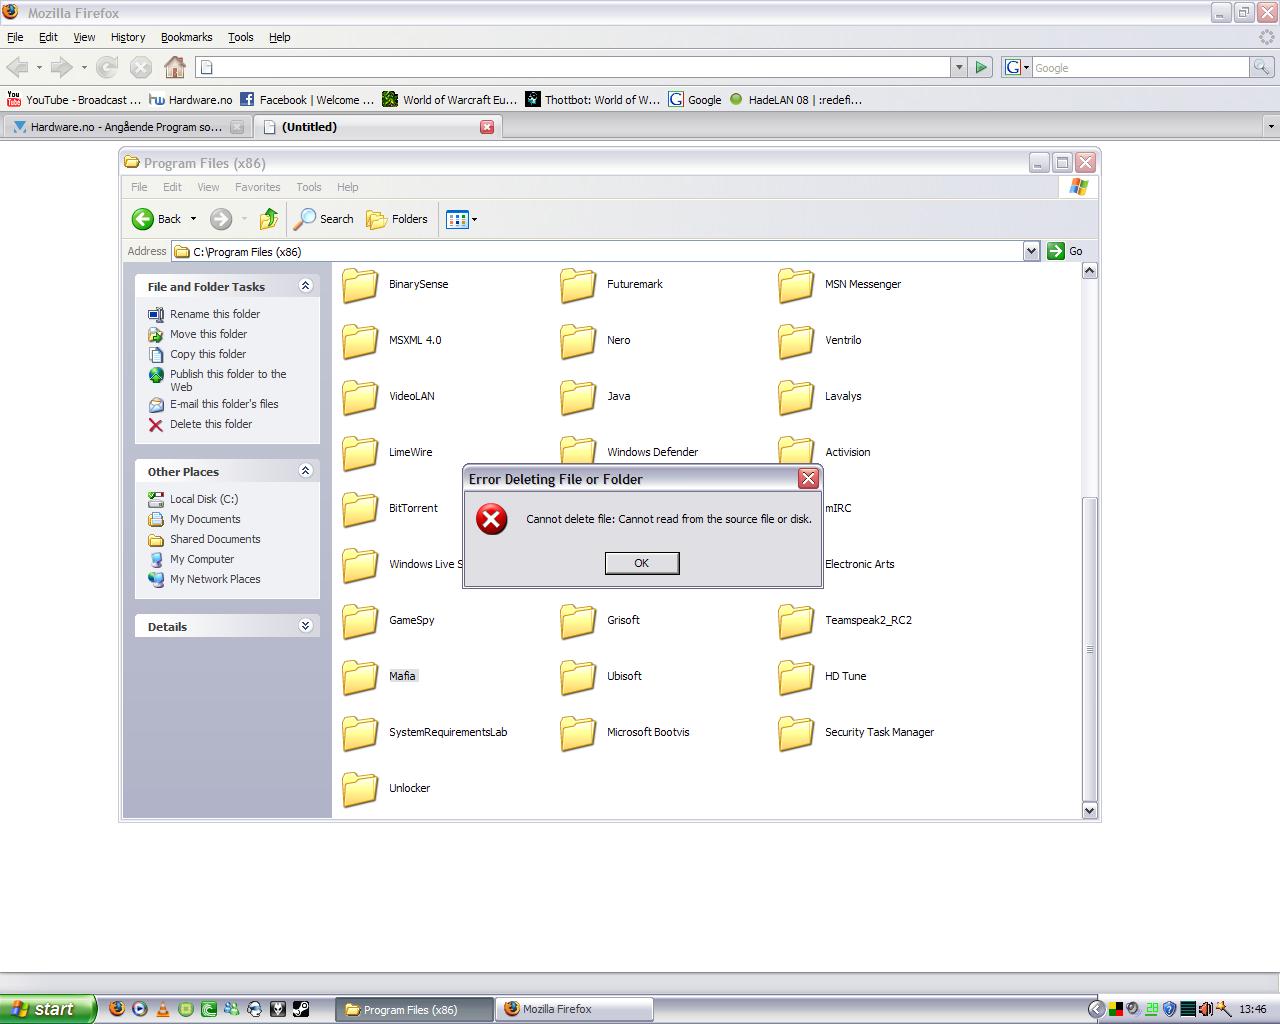Select the folder name Security Task Manager
Image resolution: width=1280 pixels, height=1024 pixels.
pos(879,732)
